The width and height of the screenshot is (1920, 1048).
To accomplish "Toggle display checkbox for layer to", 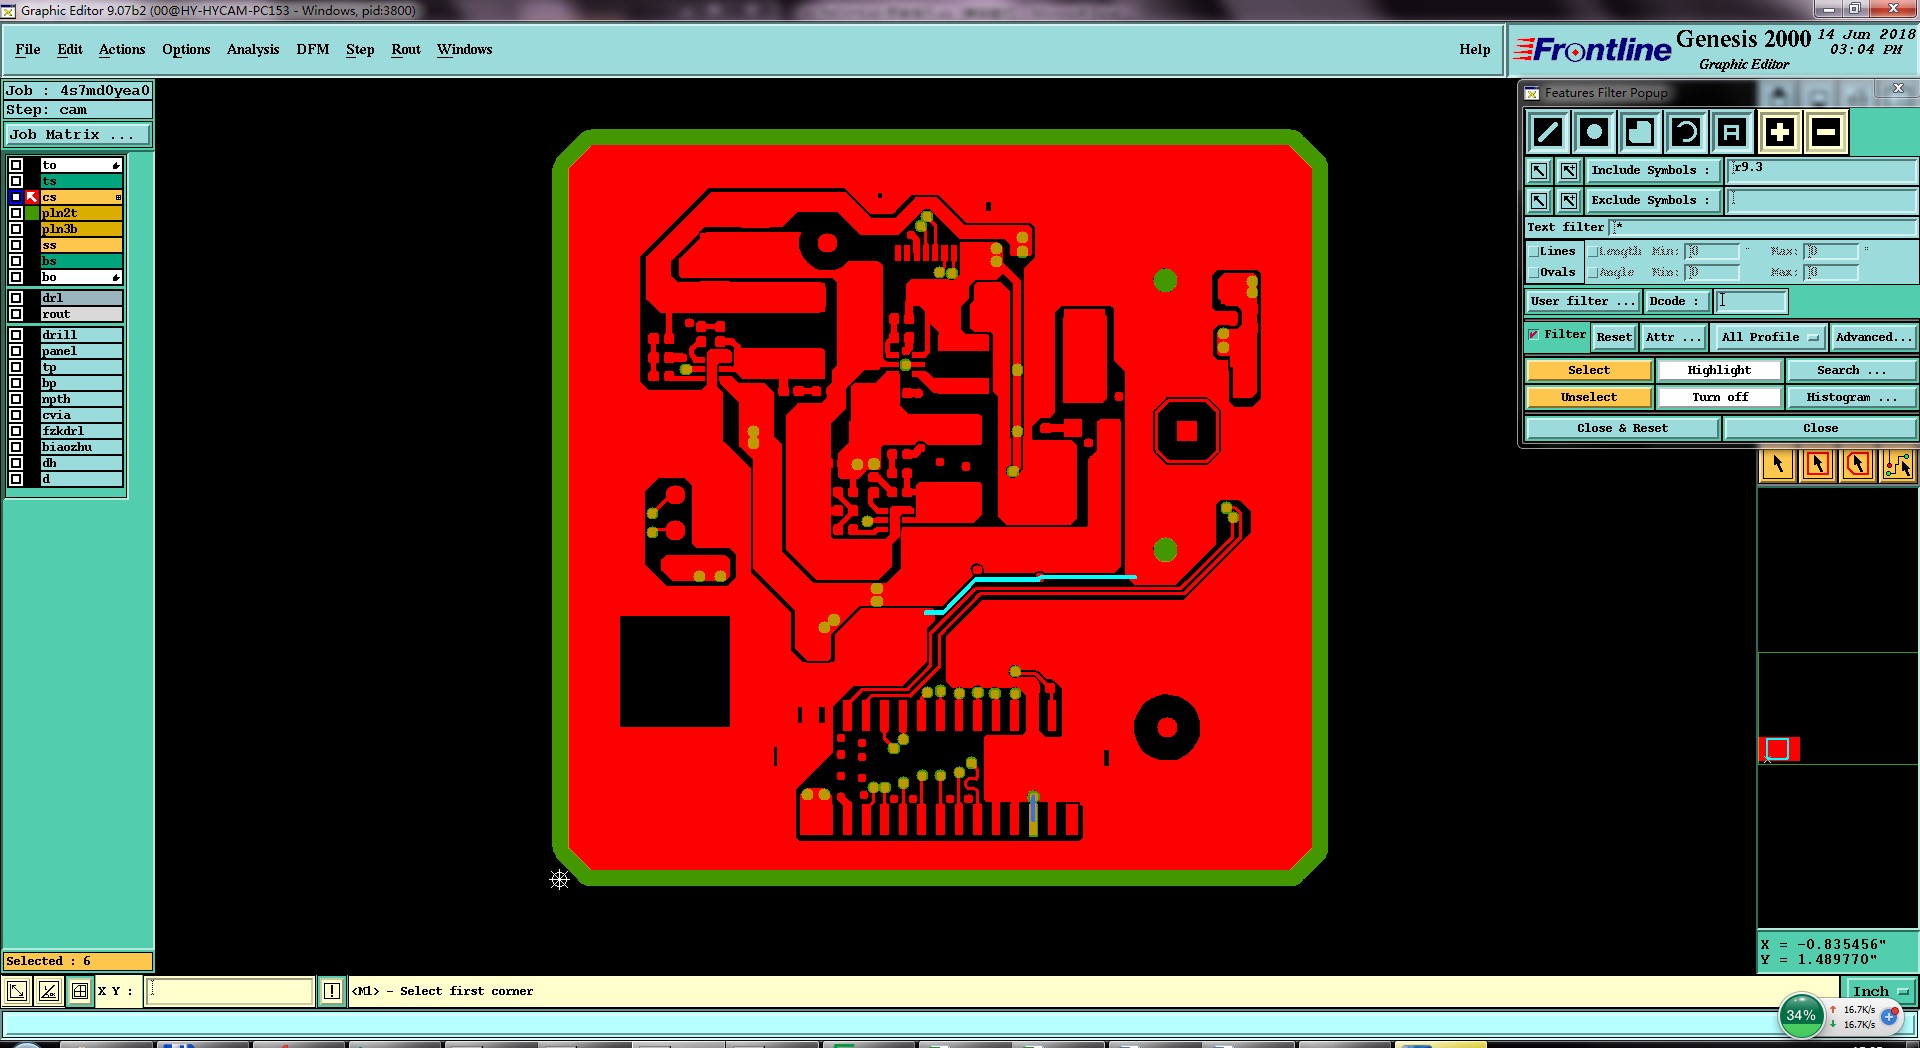I will coord(16,165).
